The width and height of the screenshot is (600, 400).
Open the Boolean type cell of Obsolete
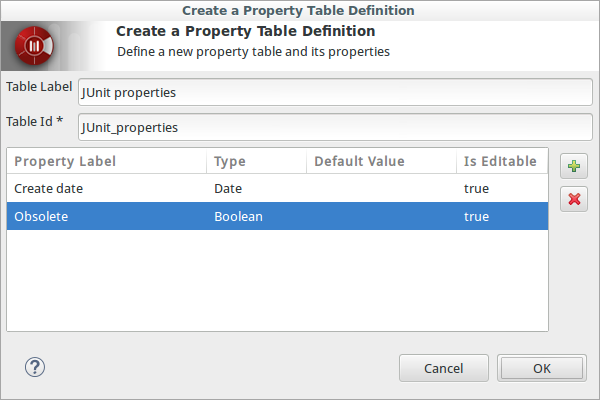pyautogui.click(x=238, y=217)
